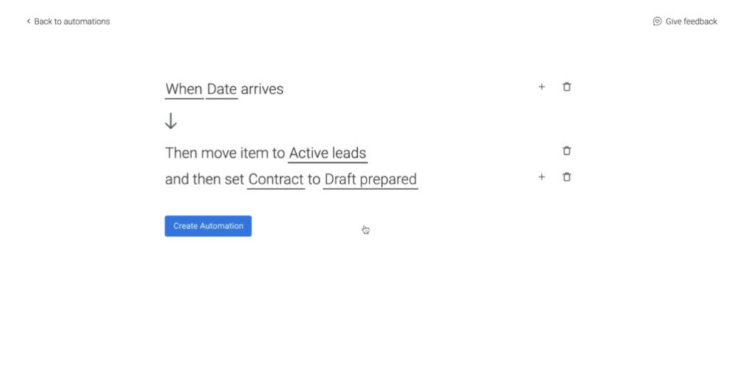Click the word 'arrives' in the trigger
Screen dimensions: 751x374
pos(262,89)
